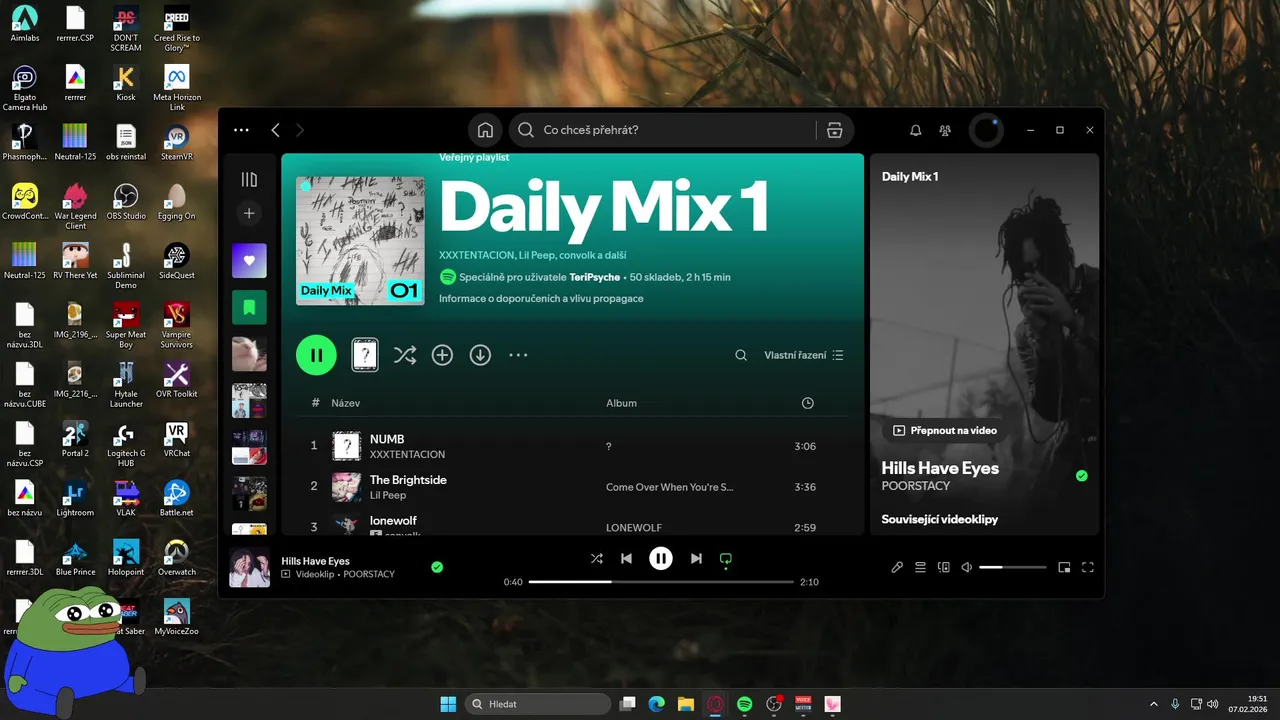Toggle shuffle in bottom player controls
1280x720 pixels.
click(597, 558)
